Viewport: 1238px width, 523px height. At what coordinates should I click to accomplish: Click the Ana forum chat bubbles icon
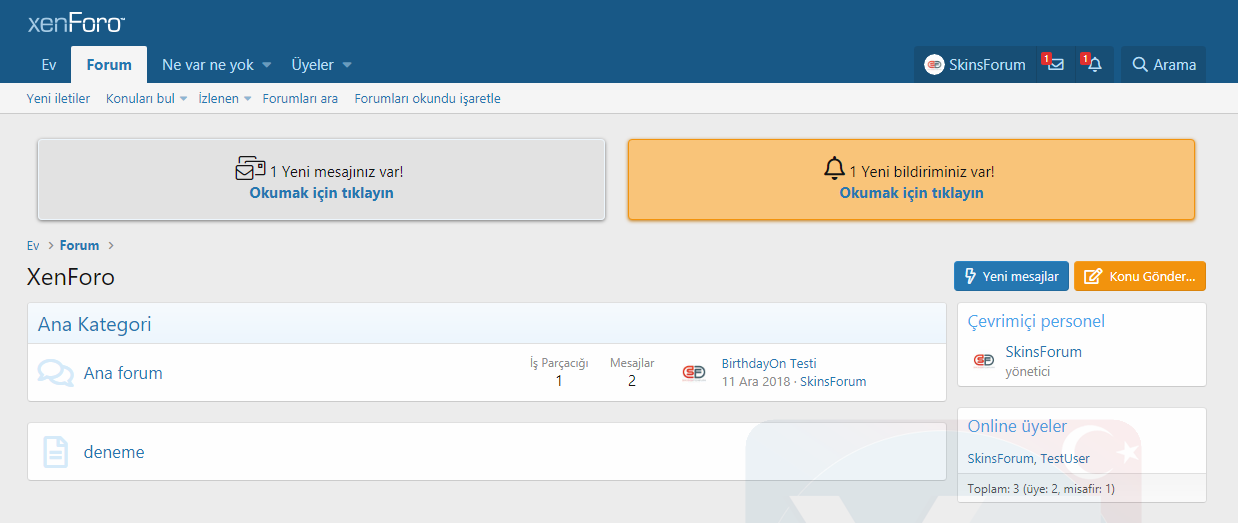[55, 373]
